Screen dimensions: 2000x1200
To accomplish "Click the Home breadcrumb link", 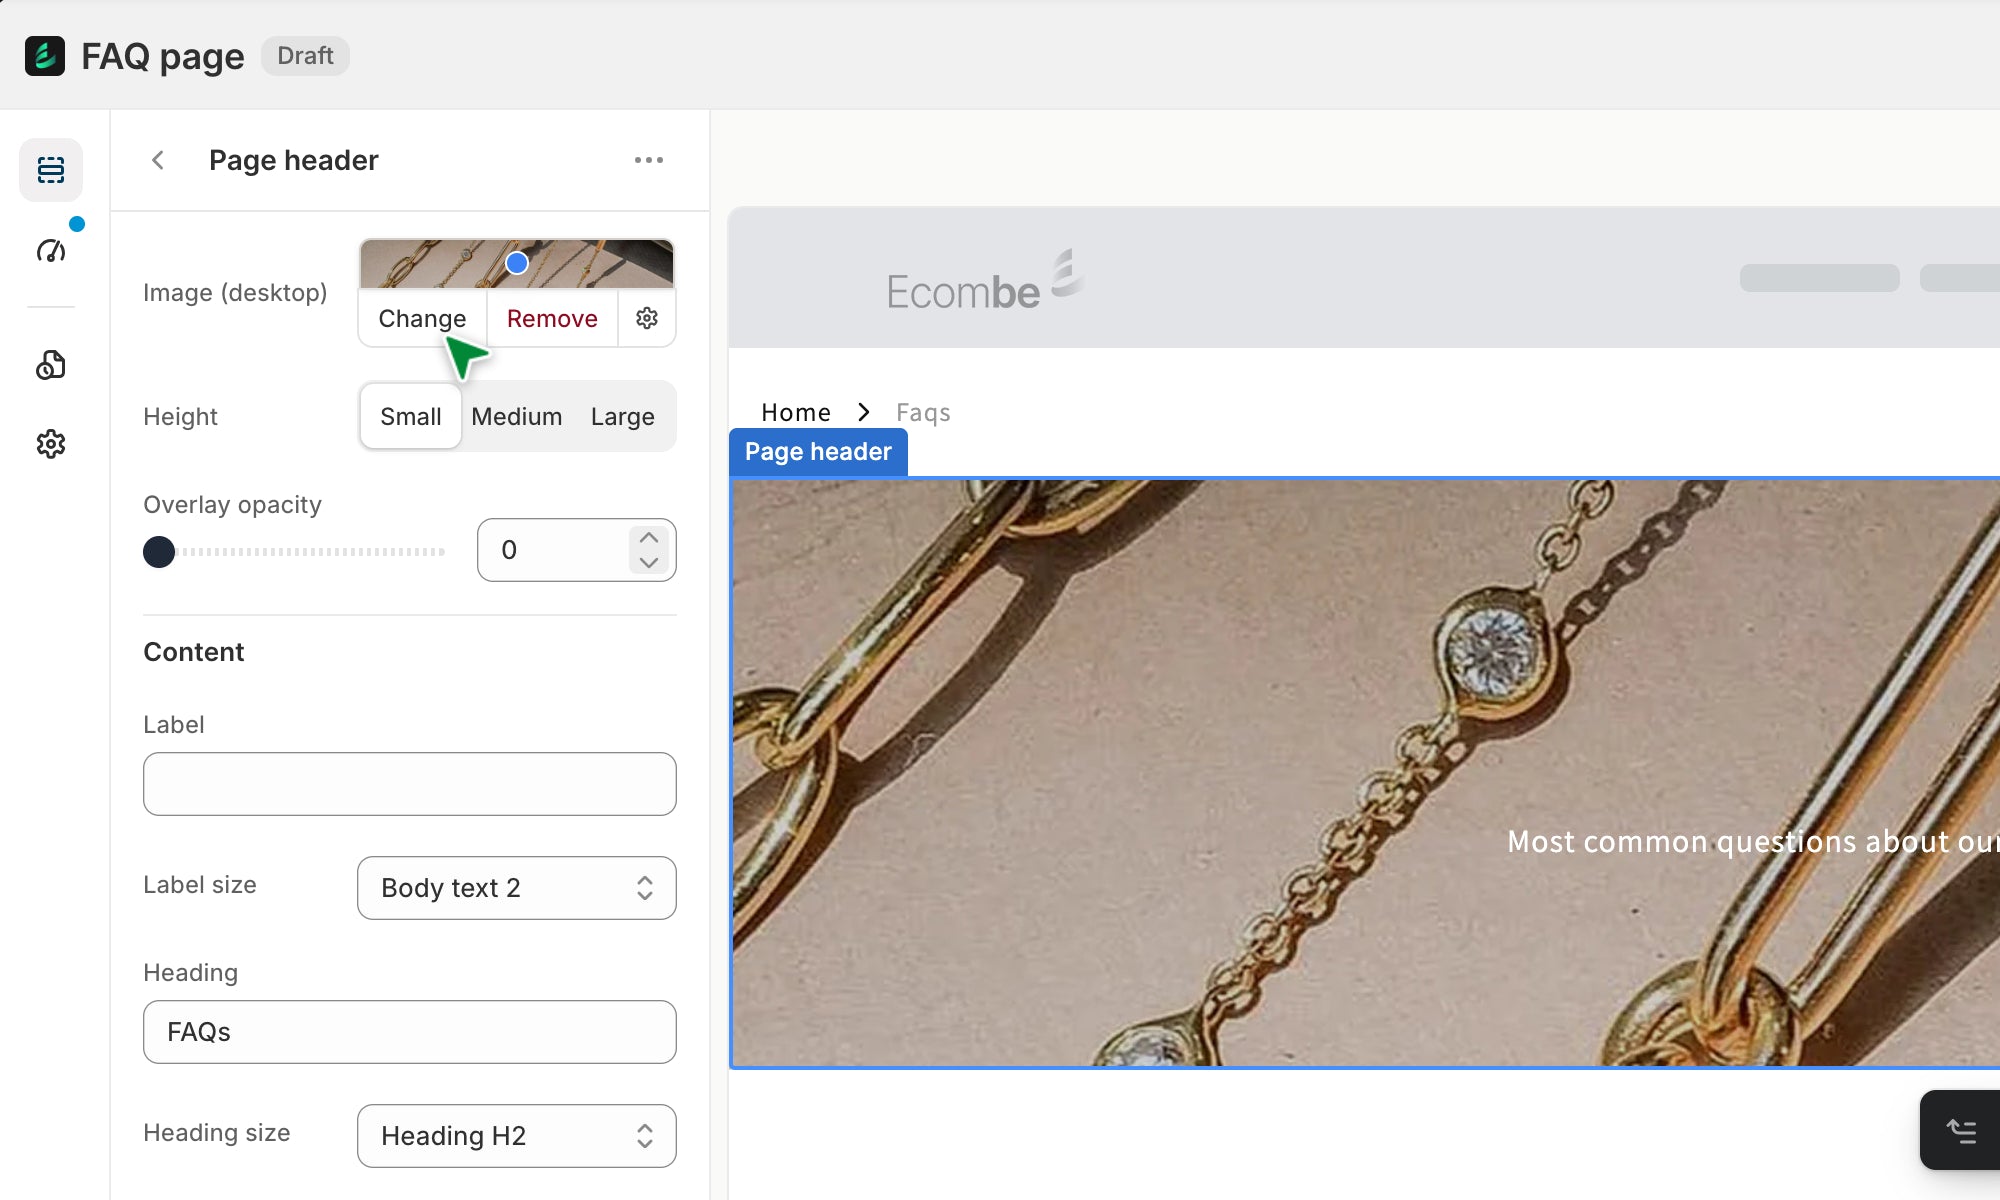I will tap(795, 412).
